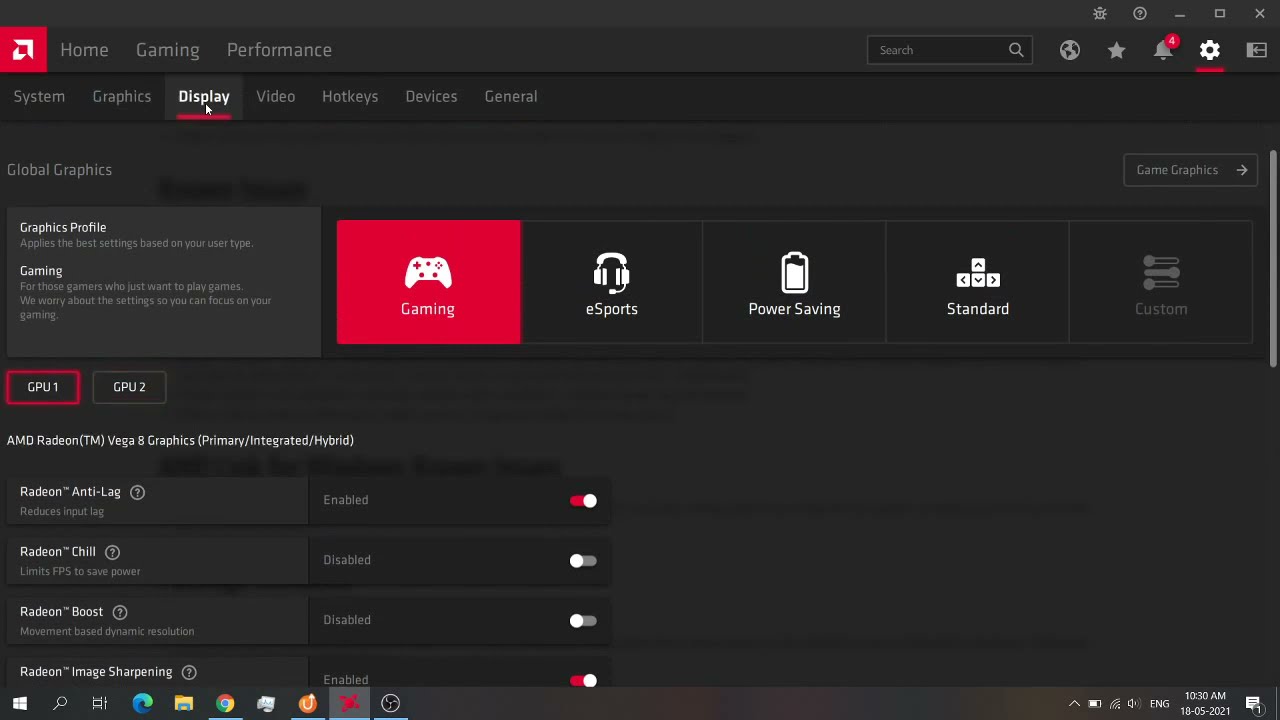Screen dimensions: 1280x720
Task: Open the bug report tool icon
Action: point(1100,14)
